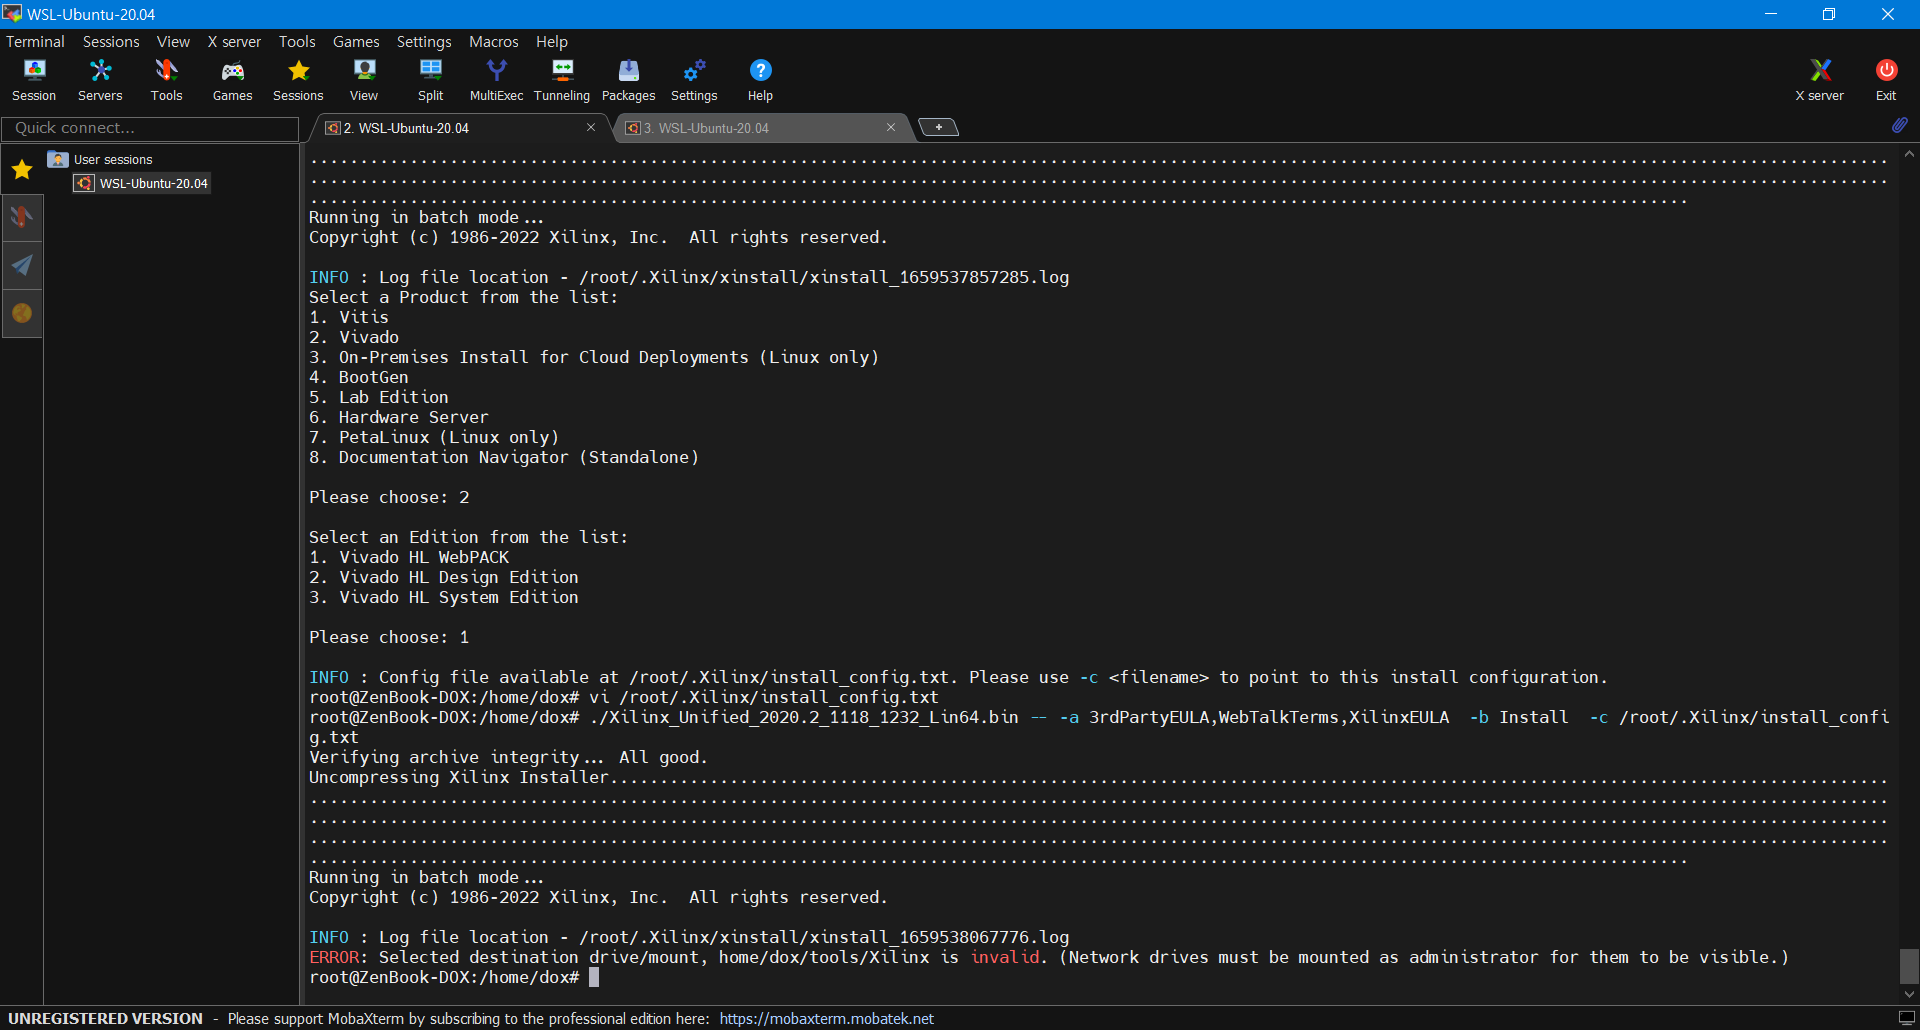Select the User sessions folder

[x=101, y=160]
